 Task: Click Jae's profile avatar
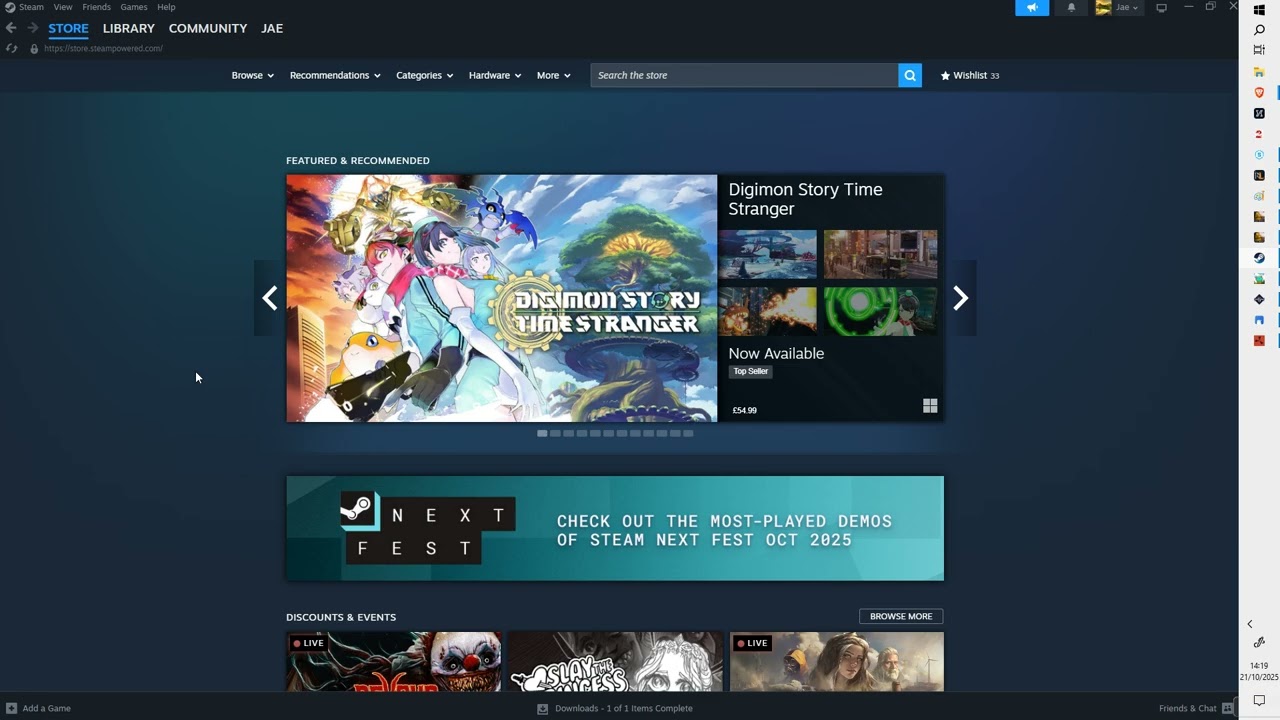pos(1103,7)
